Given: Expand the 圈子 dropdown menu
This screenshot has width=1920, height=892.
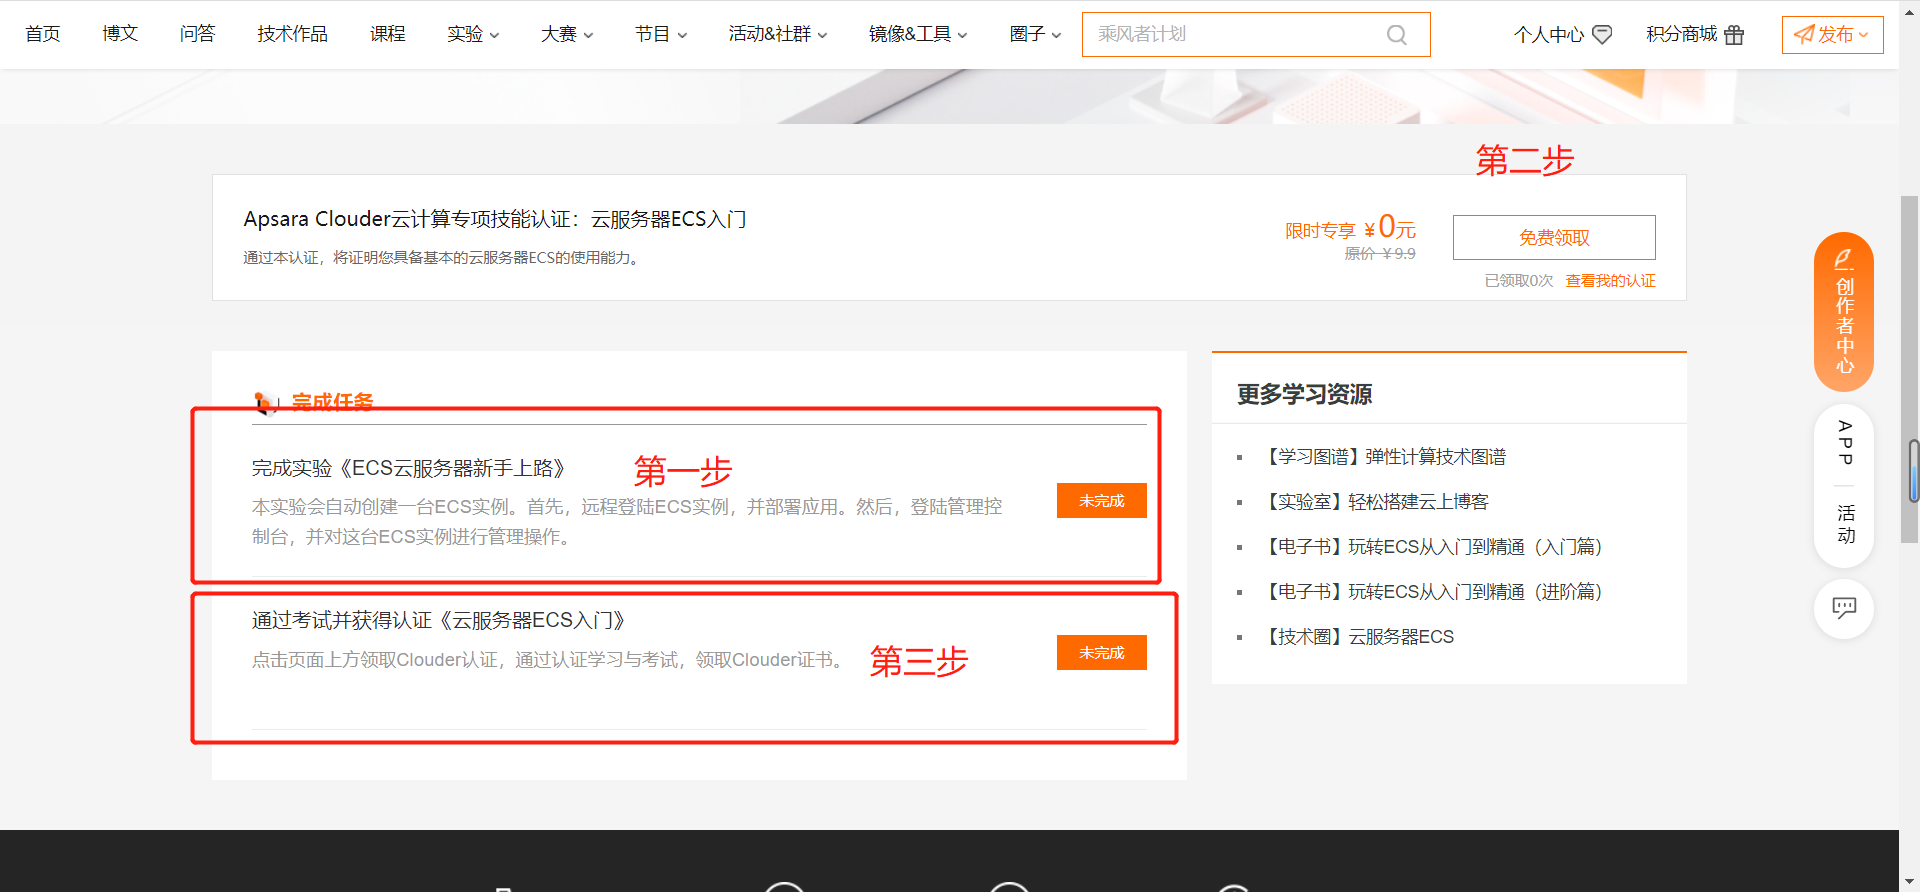Looking at the screenshot, I should (x=1035, y=34).
